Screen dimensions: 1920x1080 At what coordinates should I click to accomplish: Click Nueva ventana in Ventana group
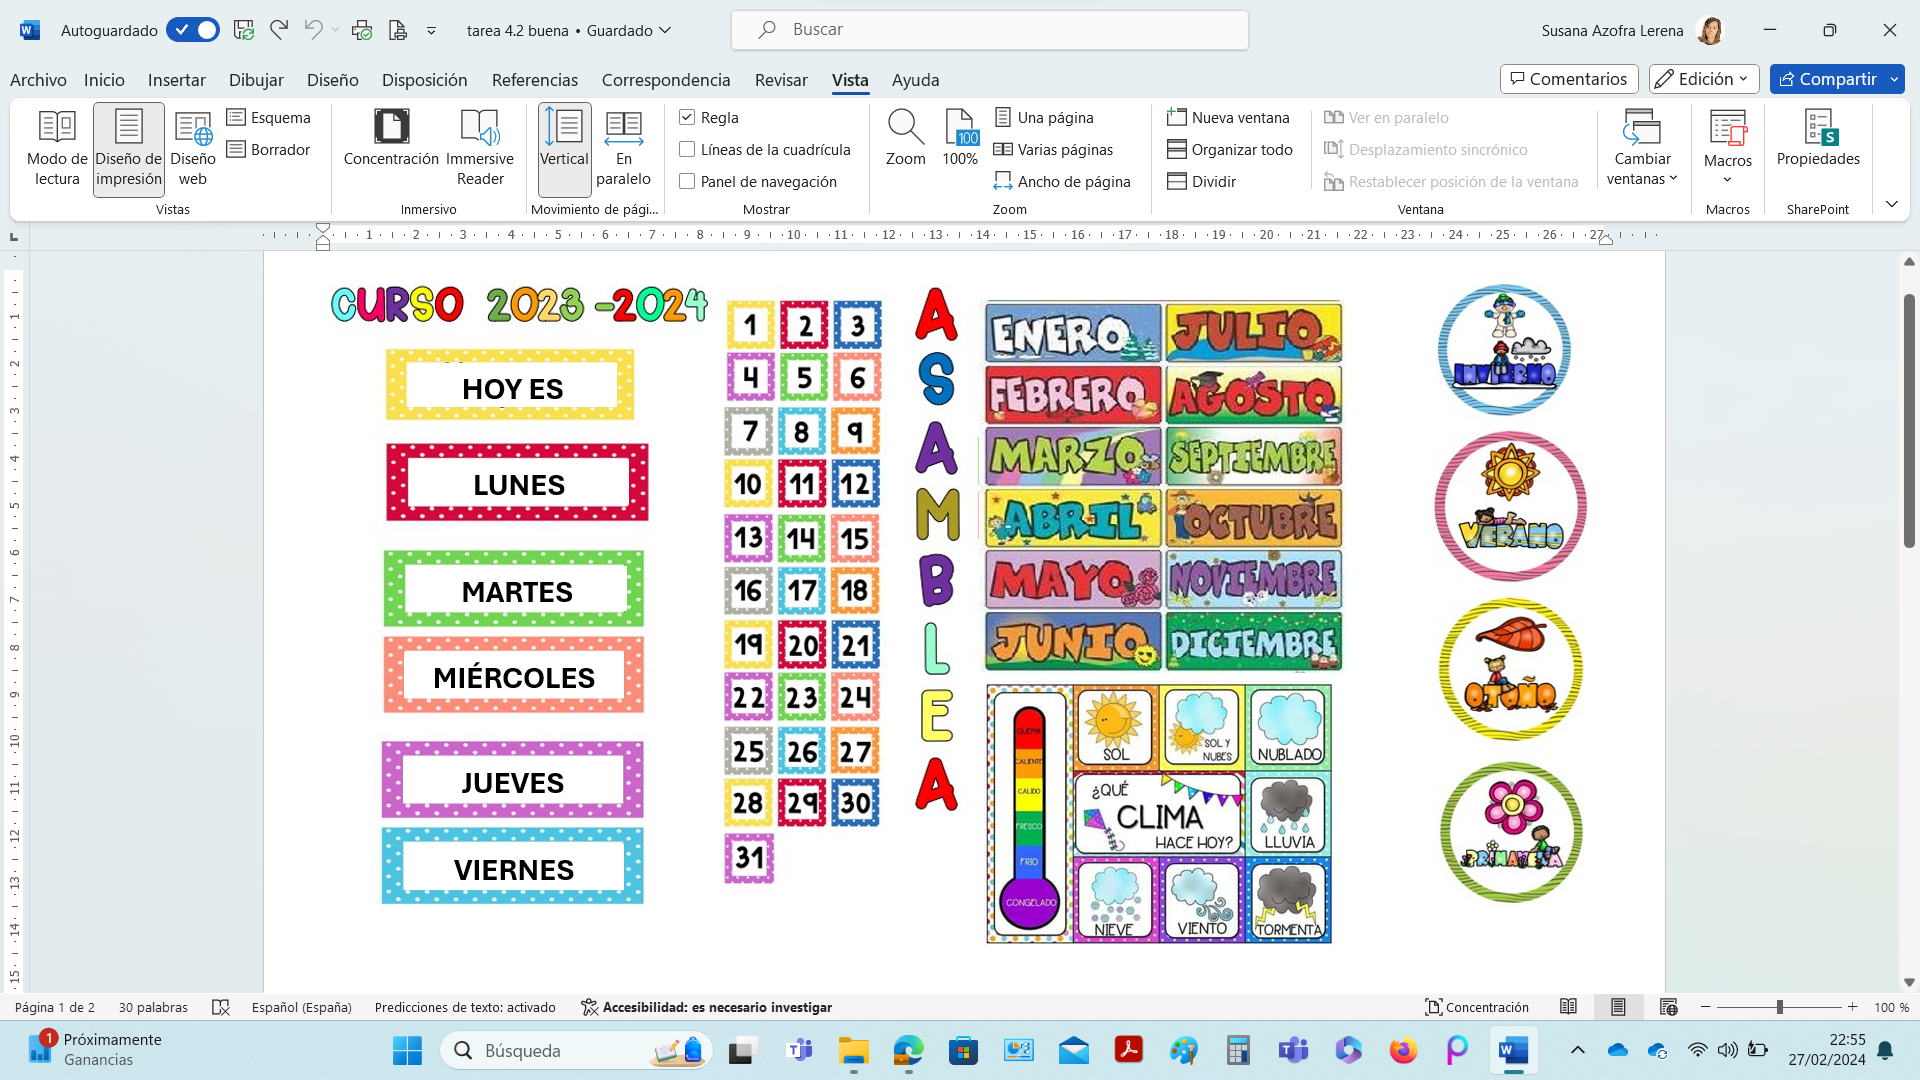(1230, 117)
